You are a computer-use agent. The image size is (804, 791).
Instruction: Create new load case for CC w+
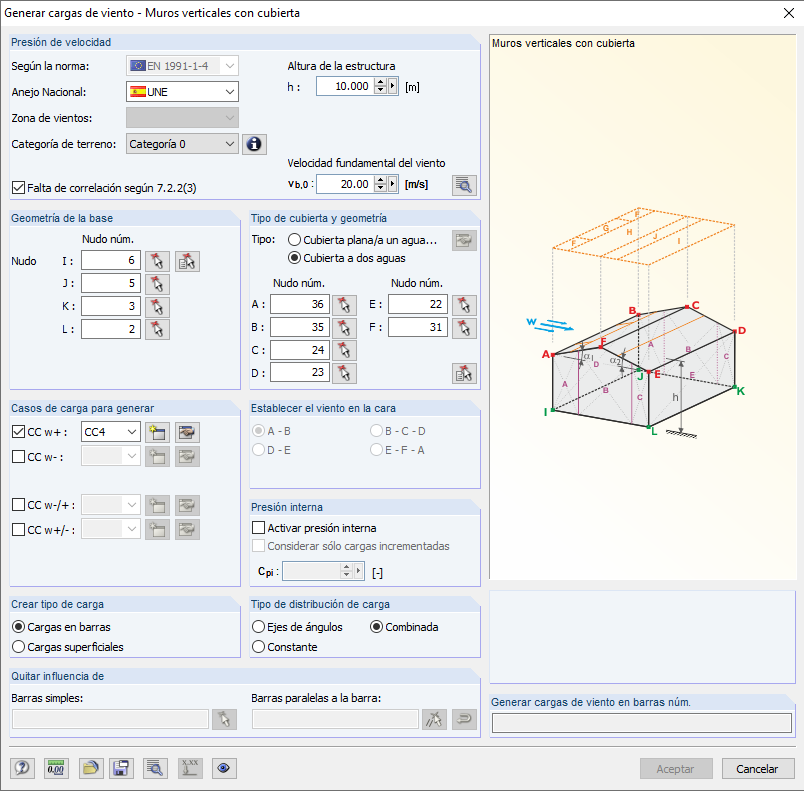pyautogui.click(x=157, y=433)
